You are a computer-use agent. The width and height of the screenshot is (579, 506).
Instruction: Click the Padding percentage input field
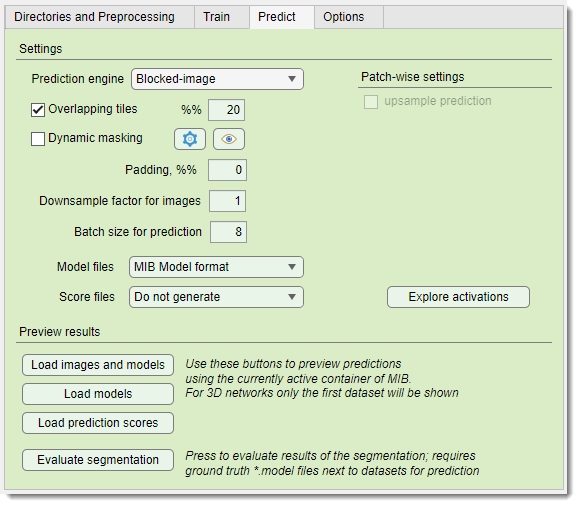click(227, 170)
